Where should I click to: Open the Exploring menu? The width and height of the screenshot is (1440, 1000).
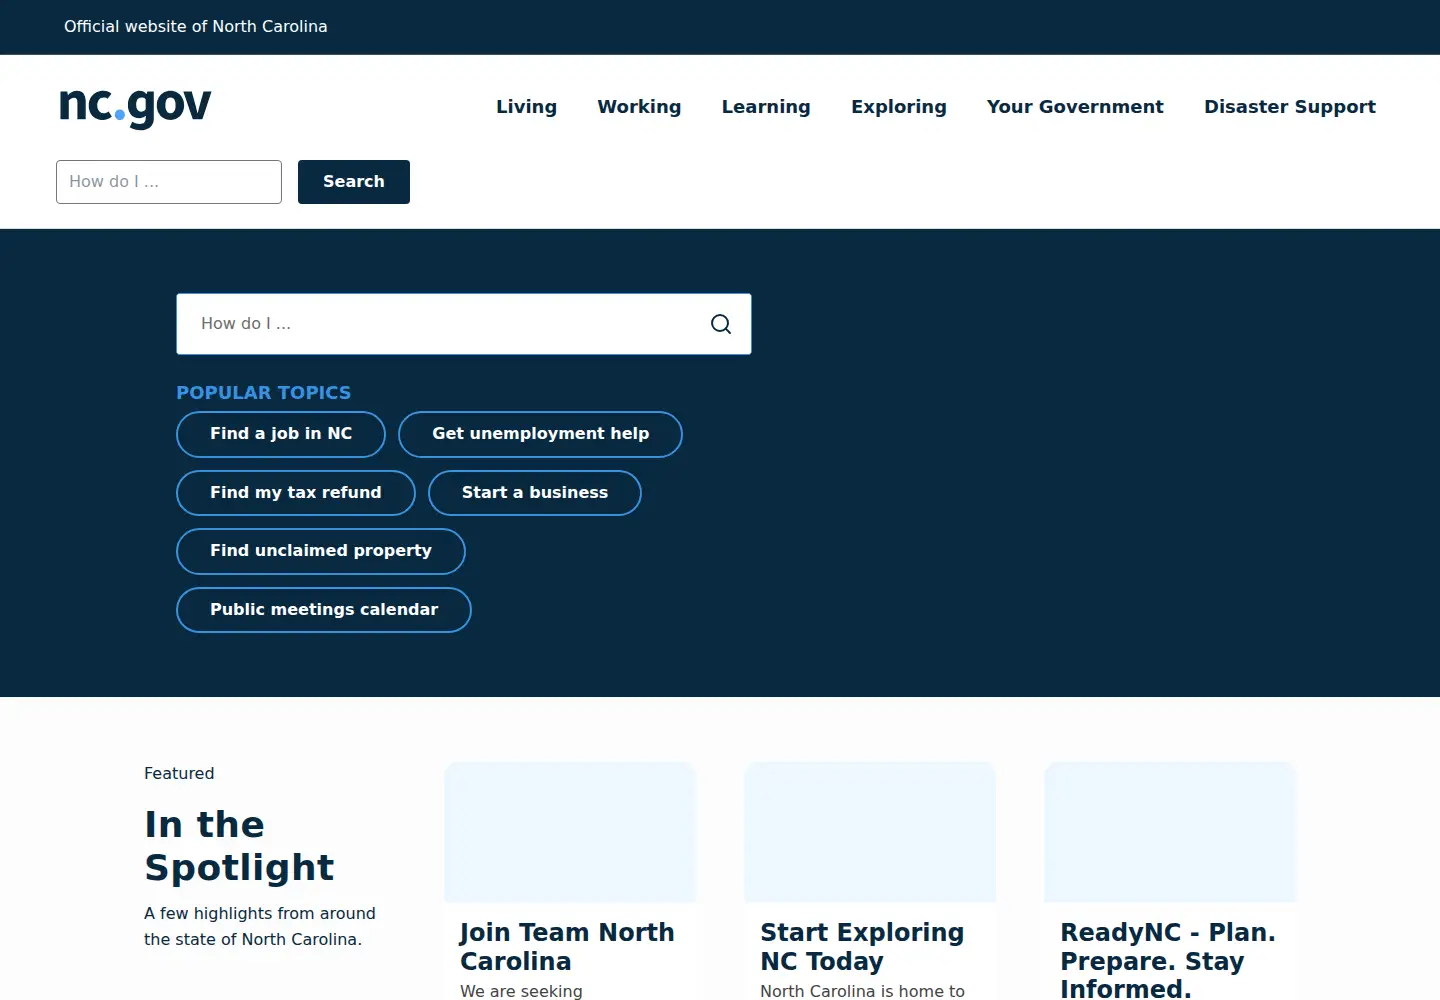pos(899,107)
